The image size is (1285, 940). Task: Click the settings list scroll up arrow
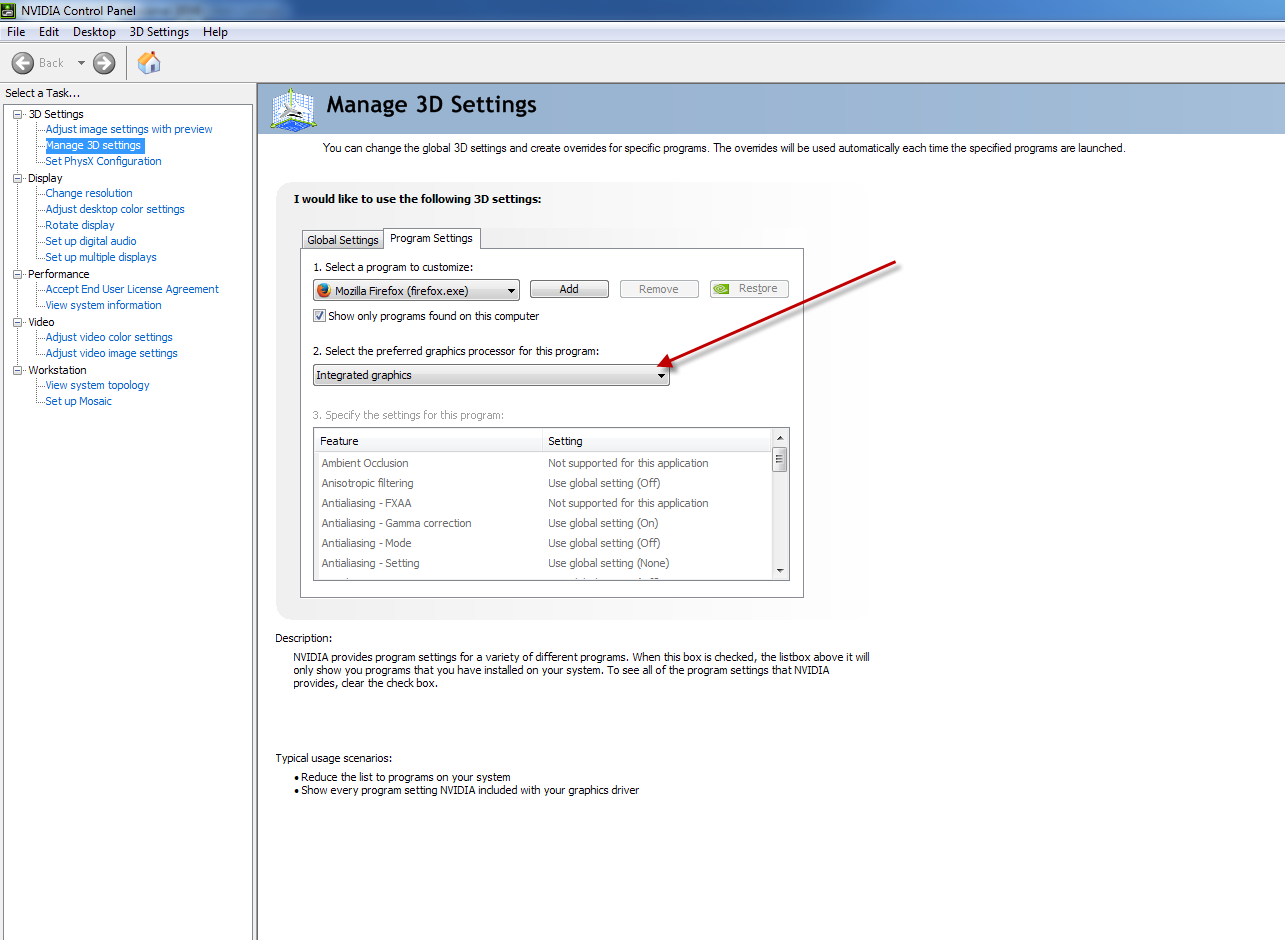pyautogui.click(x=780, y=438)
